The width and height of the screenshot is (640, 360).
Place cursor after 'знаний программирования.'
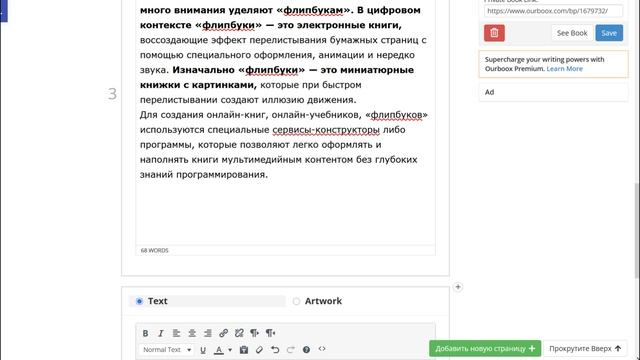point(269,175)
